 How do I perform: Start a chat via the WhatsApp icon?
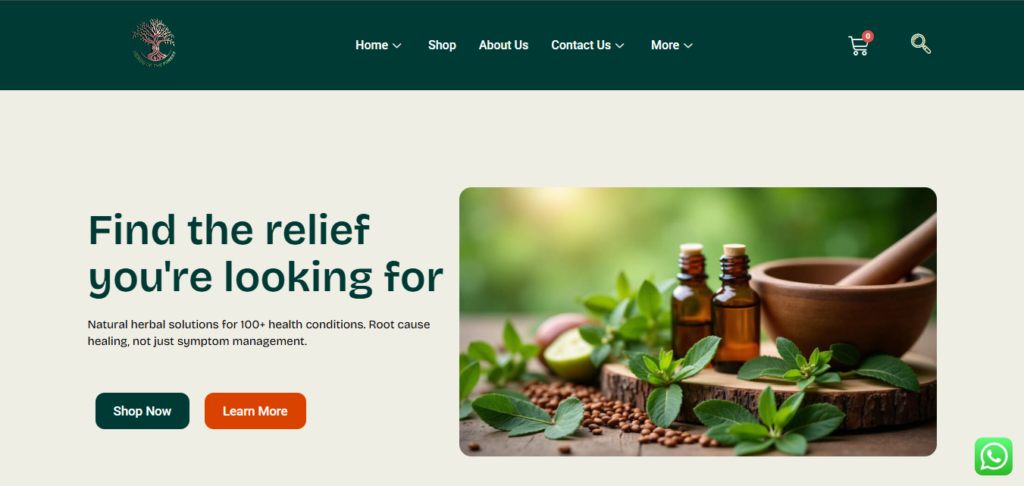coord(993,456)
